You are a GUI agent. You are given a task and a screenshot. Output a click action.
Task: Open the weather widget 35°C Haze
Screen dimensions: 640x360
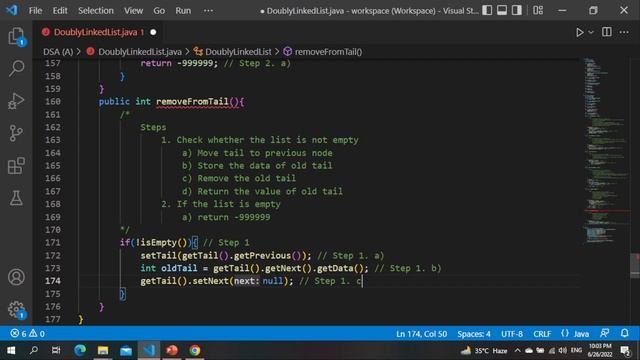tap(484, 351)
